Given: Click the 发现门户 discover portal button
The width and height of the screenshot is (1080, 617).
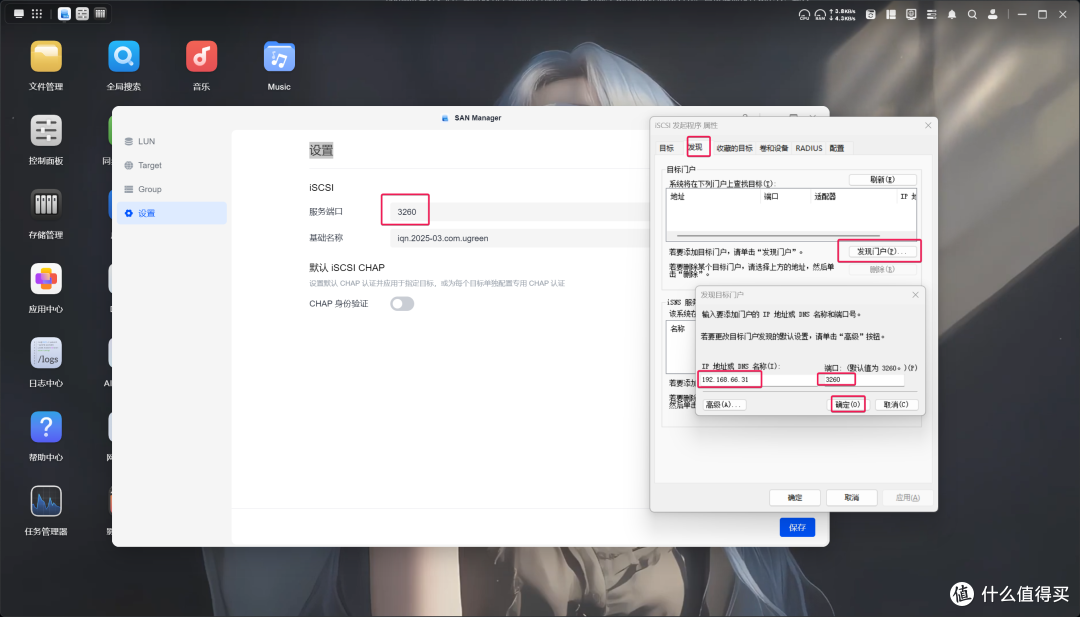Looking at the screenshot, I should (x=881, y=251).
